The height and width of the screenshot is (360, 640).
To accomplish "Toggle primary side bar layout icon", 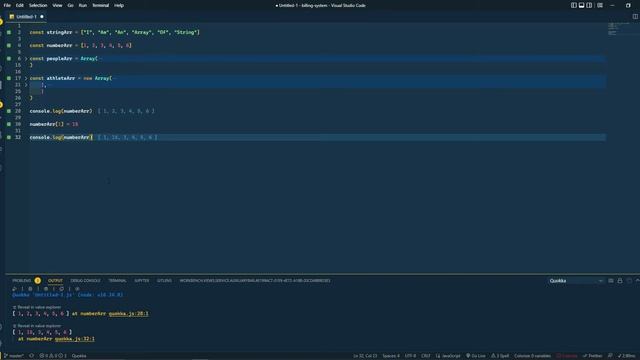I will coord(573,5).
